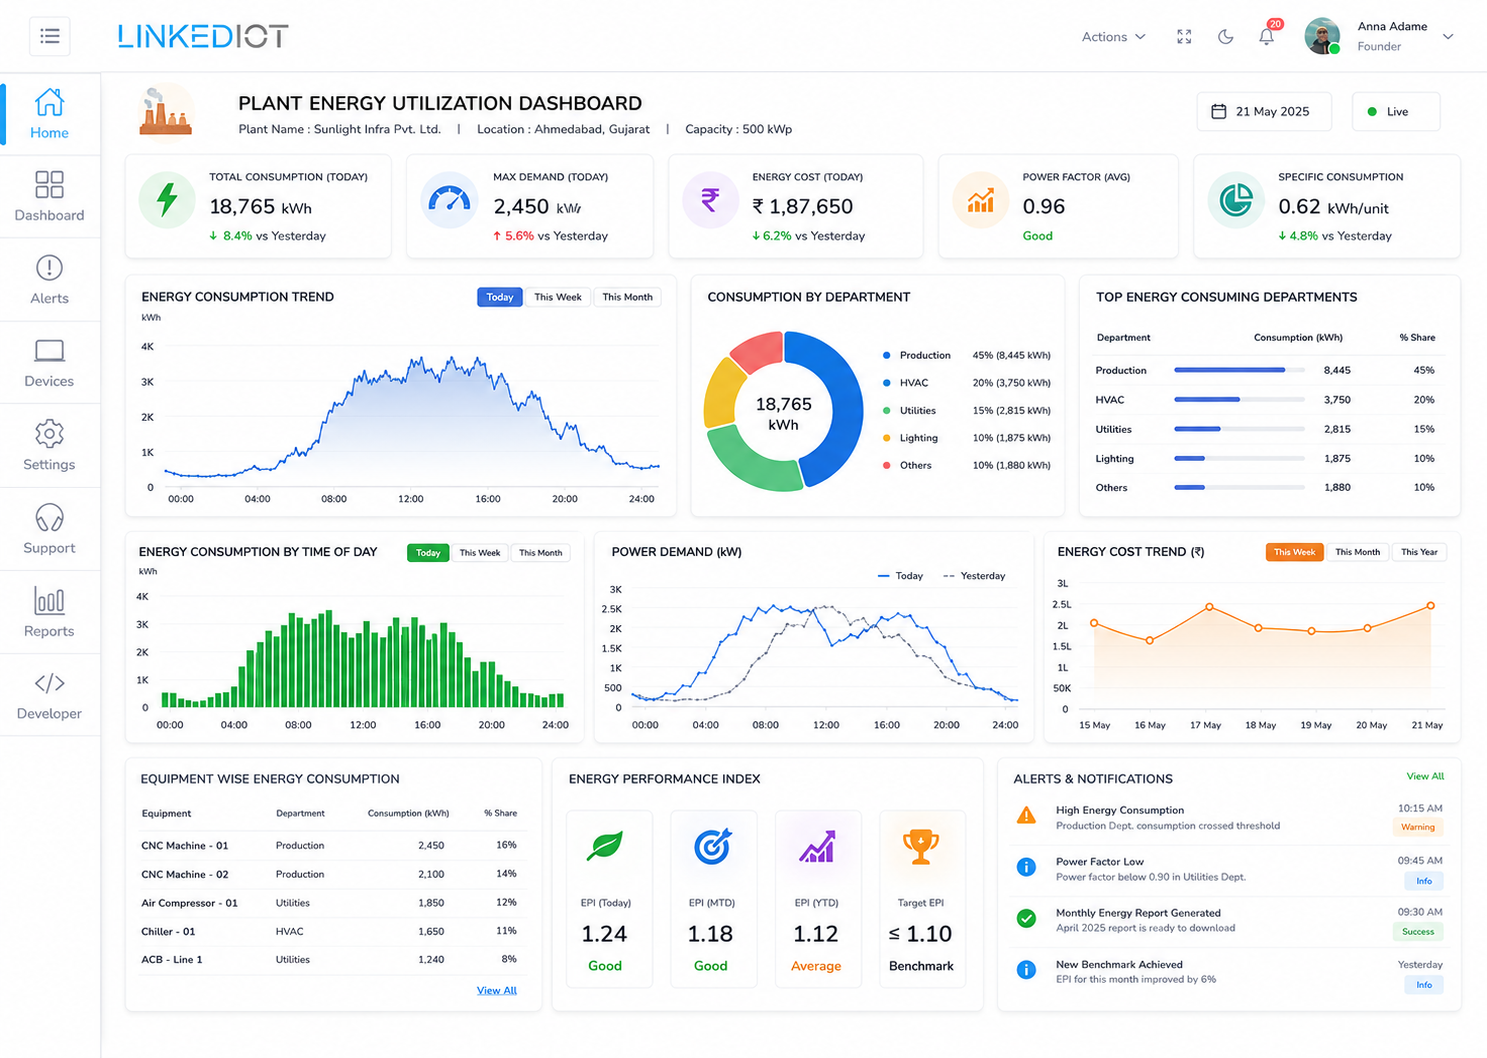Go to Alerts in sidebar
The height and width of the screenshot is (1058, 1487).
[49, 280]
